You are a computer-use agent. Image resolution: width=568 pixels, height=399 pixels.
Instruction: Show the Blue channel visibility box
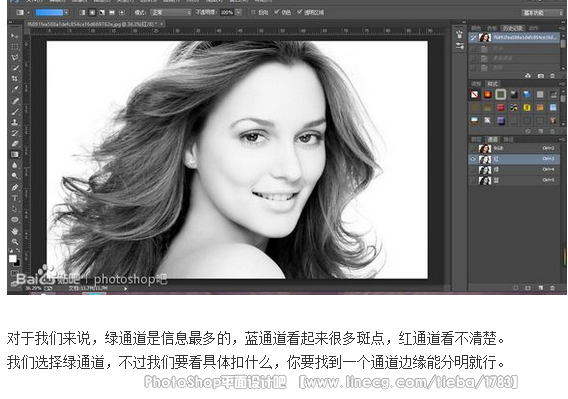coord(473,180)
